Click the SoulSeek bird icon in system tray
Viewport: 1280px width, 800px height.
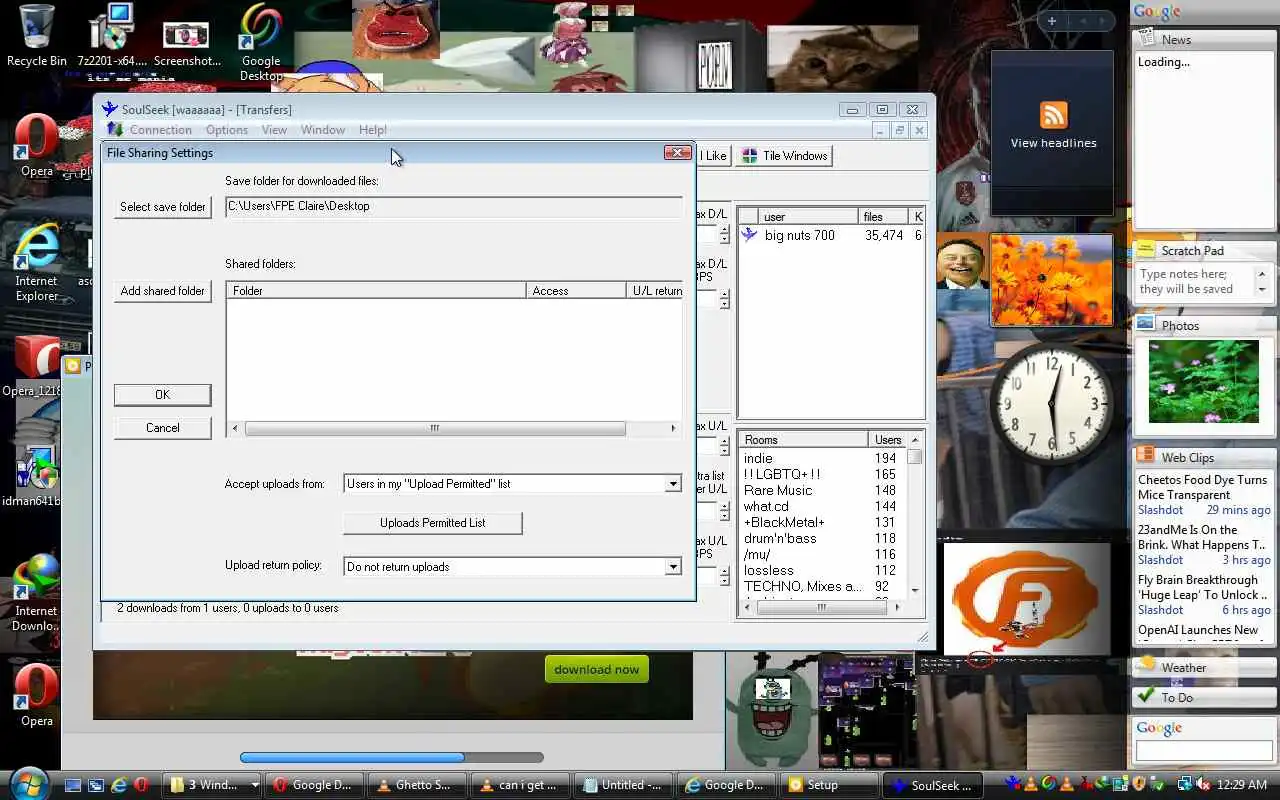pyautogui.click(x=1013, y=785)
